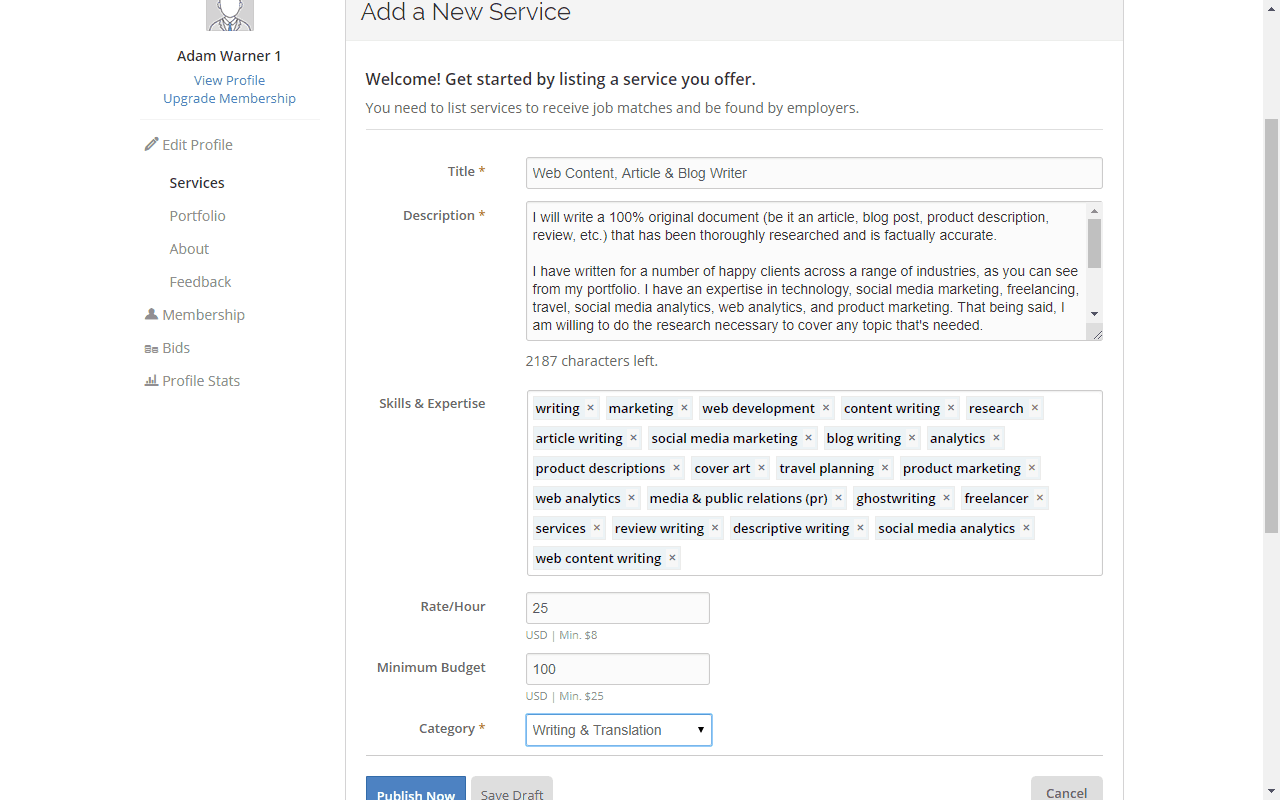Click the description resize handle
This screenshot has height=800, width=1280.
click(1095, 334)
